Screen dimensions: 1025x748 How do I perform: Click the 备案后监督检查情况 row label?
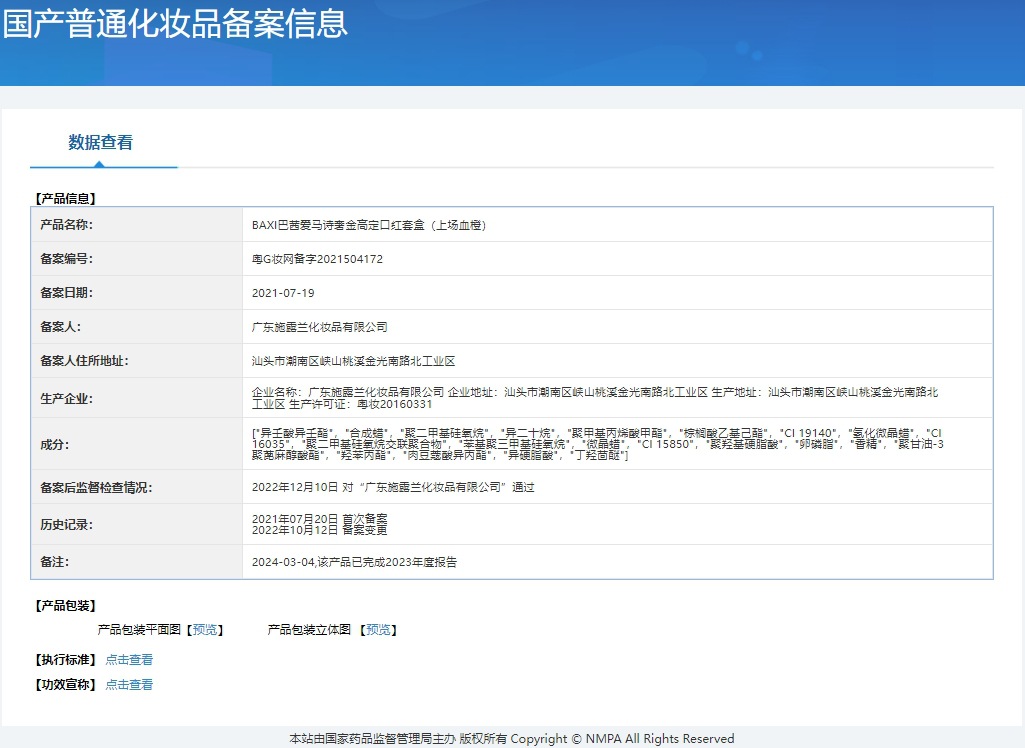(x=96, y=487)
